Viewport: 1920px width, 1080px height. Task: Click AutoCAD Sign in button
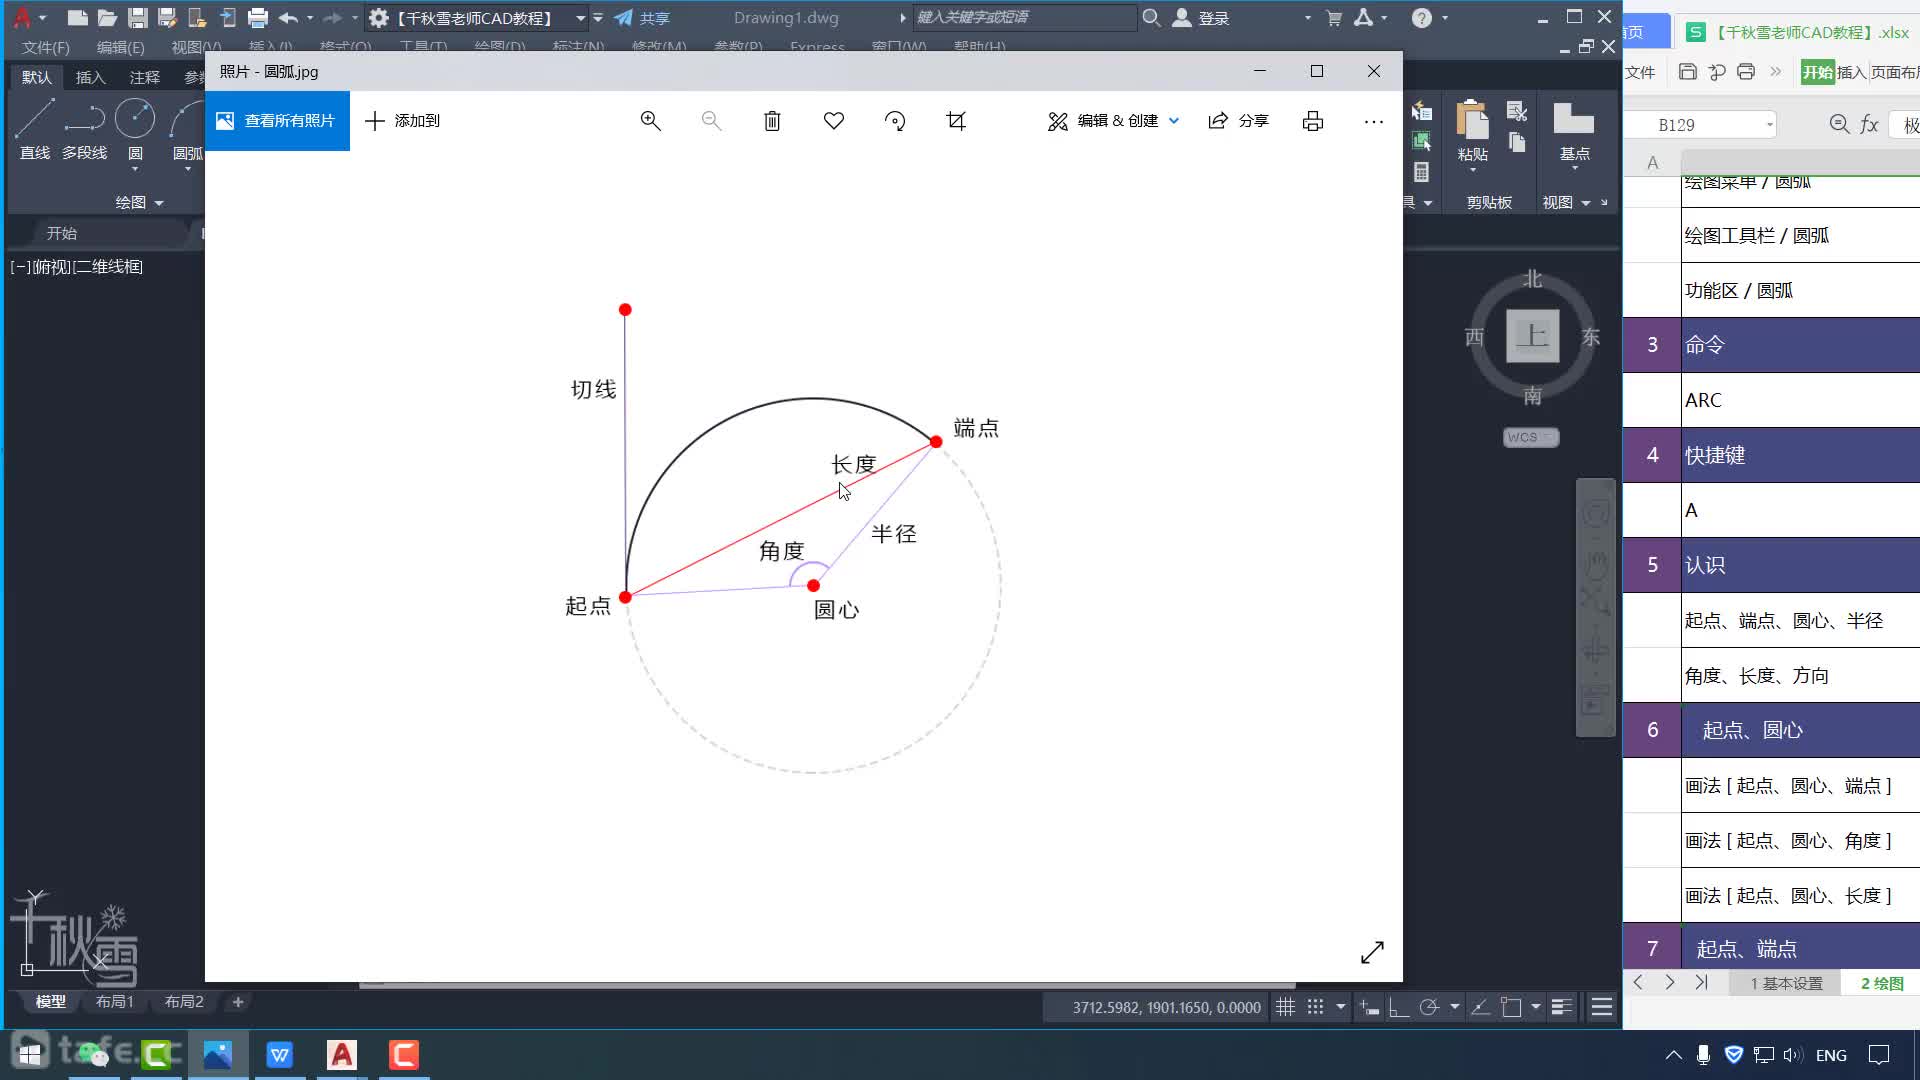pos(1200,18)
